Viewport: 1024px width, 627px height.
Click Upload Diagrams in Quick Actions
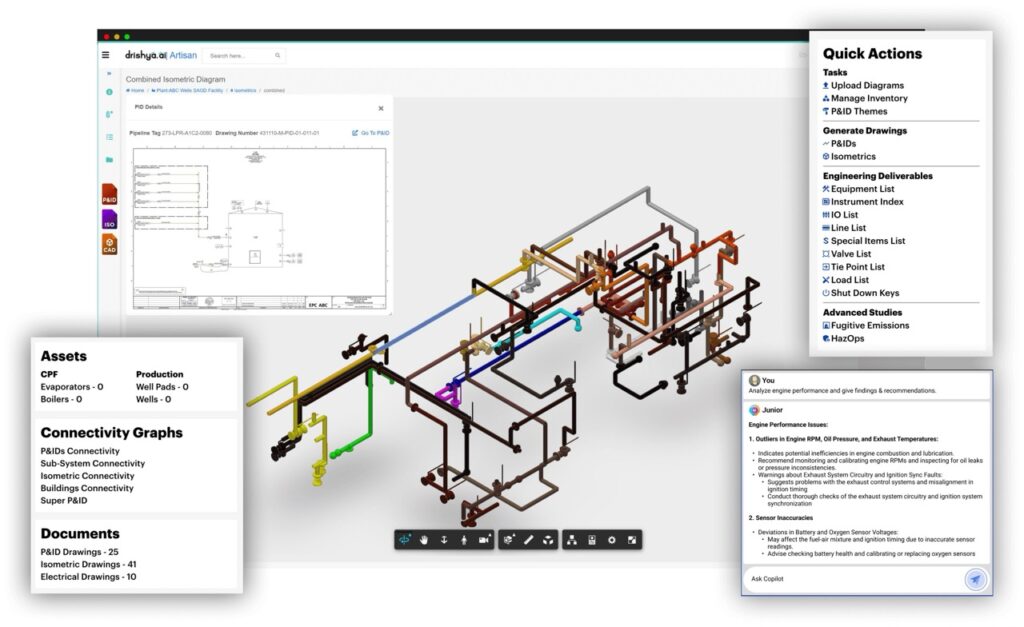[863, 86]
